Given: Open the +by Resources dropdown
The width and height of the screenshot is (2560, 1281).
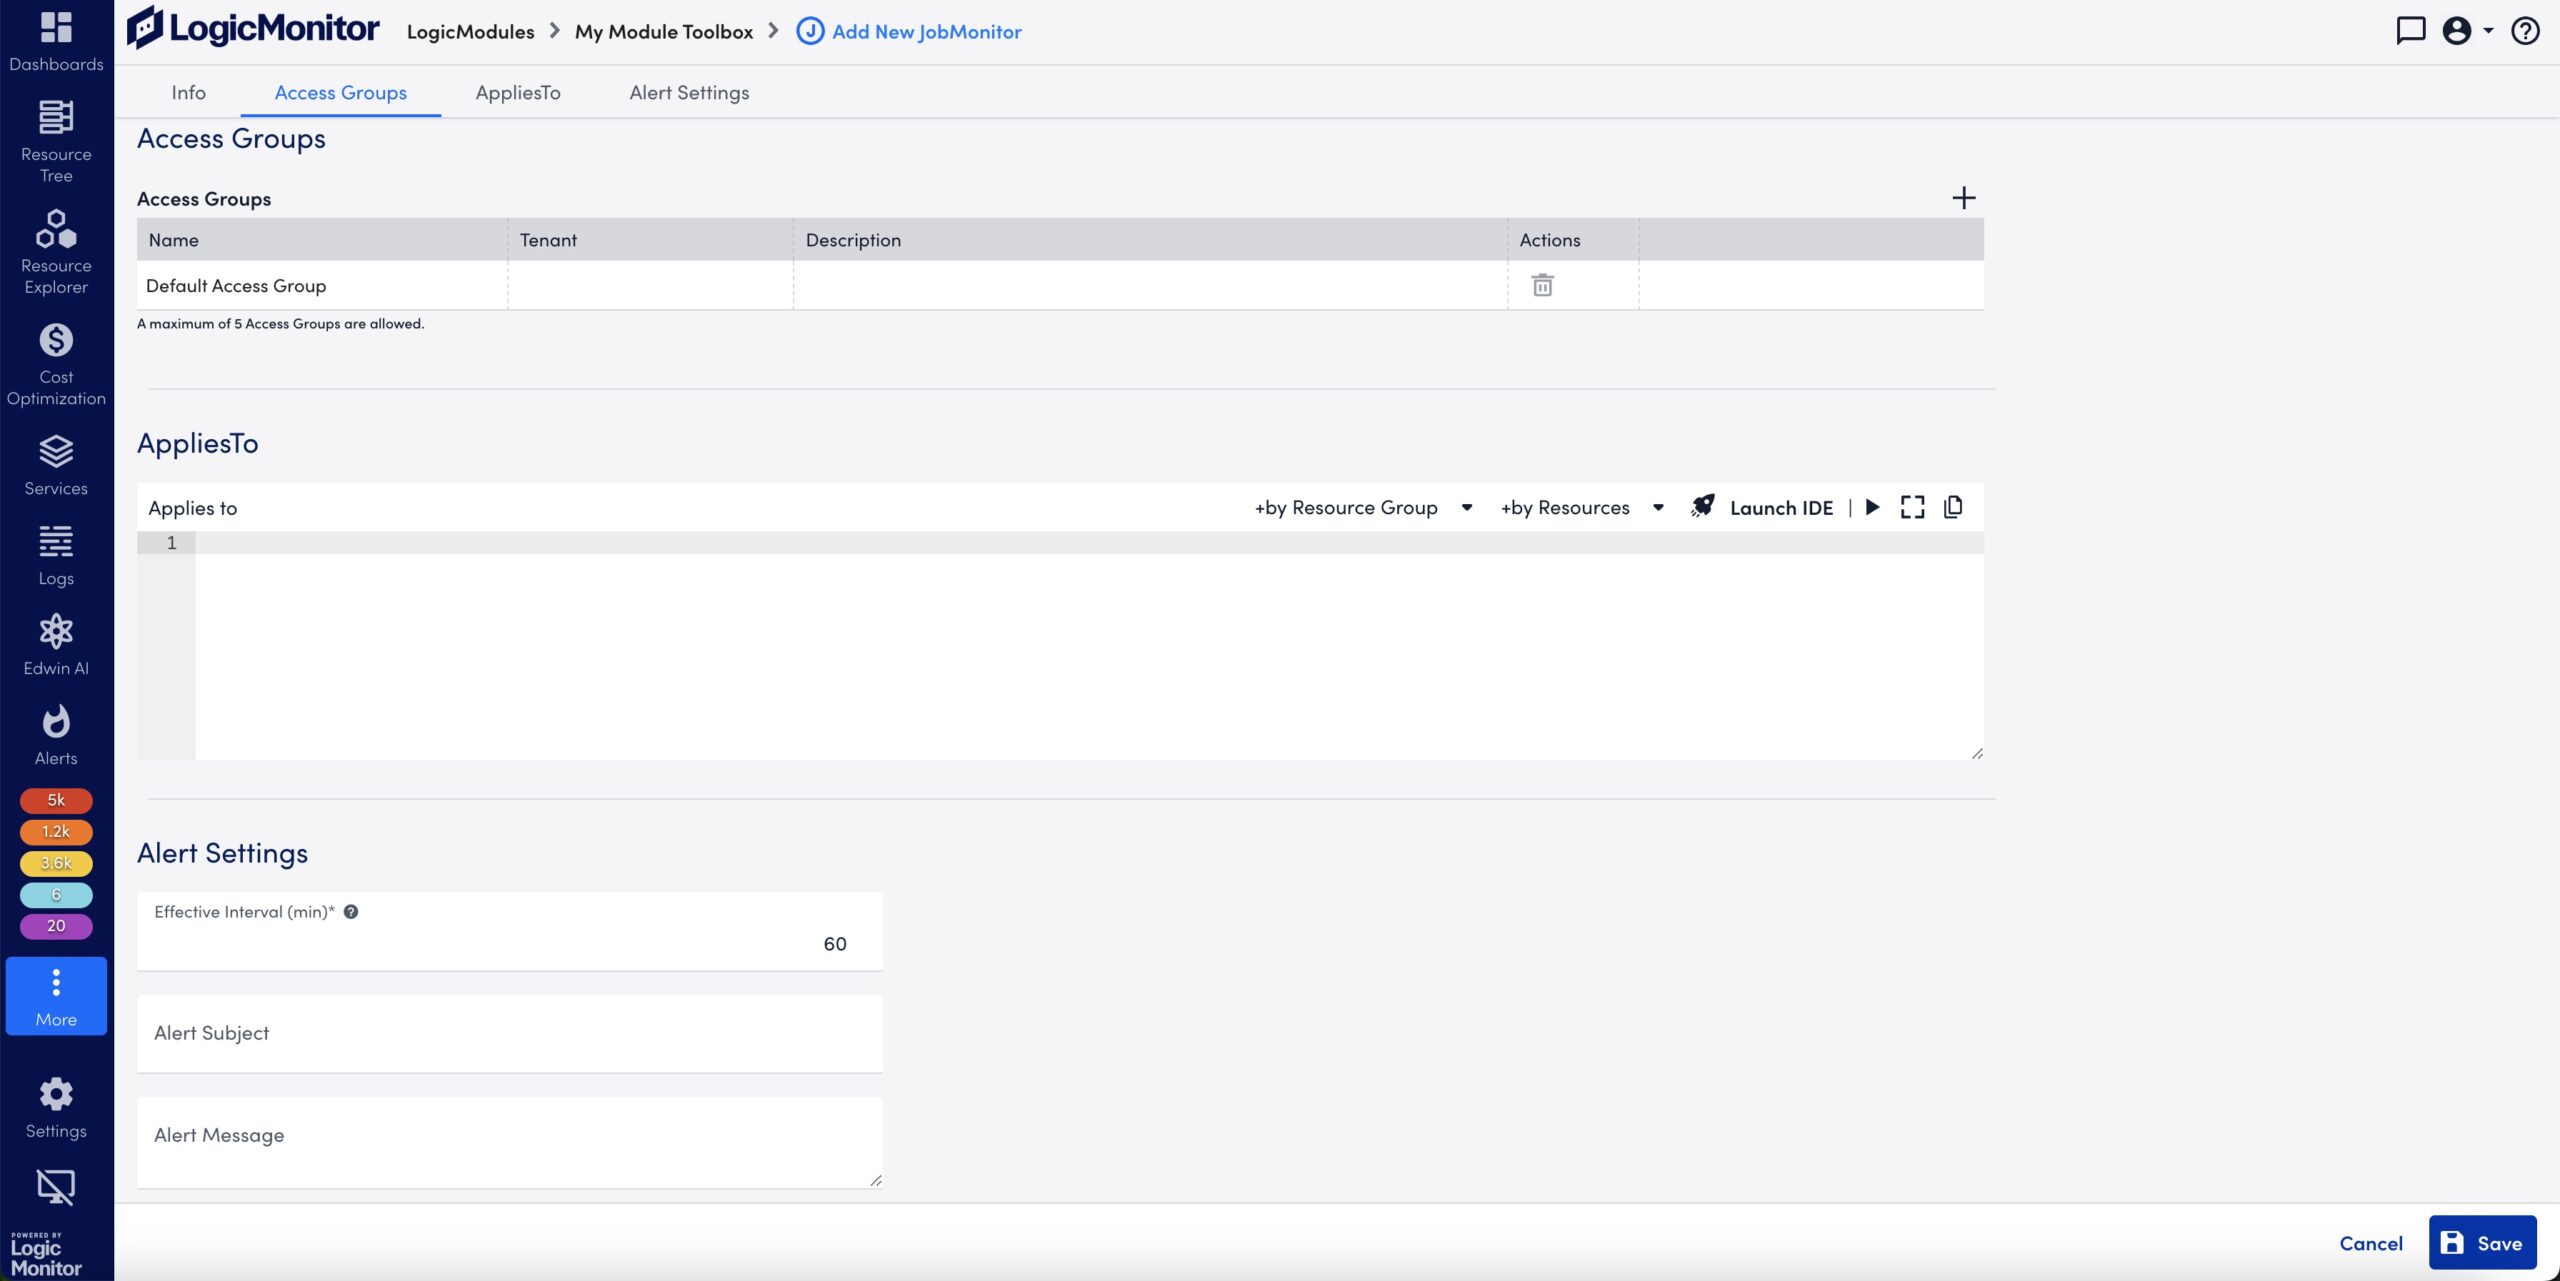Looking at the screenshot, I should pyautogui.click(x=1580, y=507).
